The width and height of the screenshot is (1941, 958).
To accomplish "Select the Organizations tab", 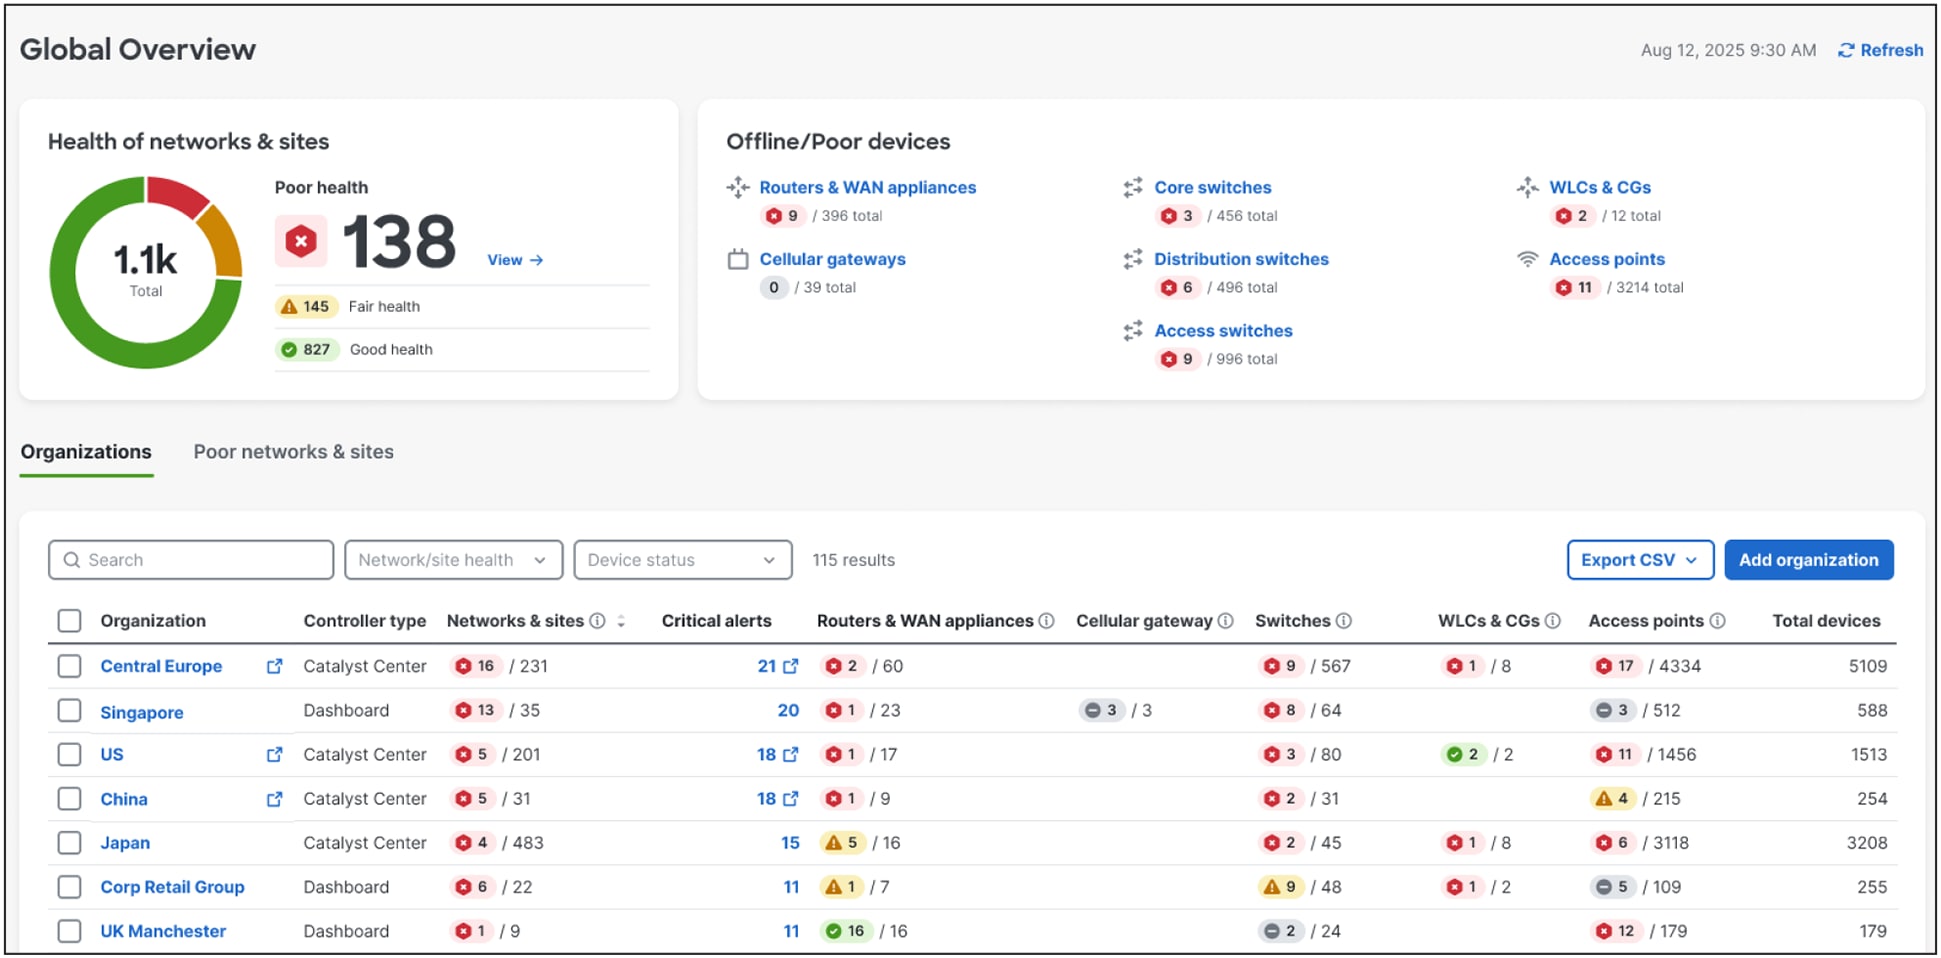I will tap(86, 452).
